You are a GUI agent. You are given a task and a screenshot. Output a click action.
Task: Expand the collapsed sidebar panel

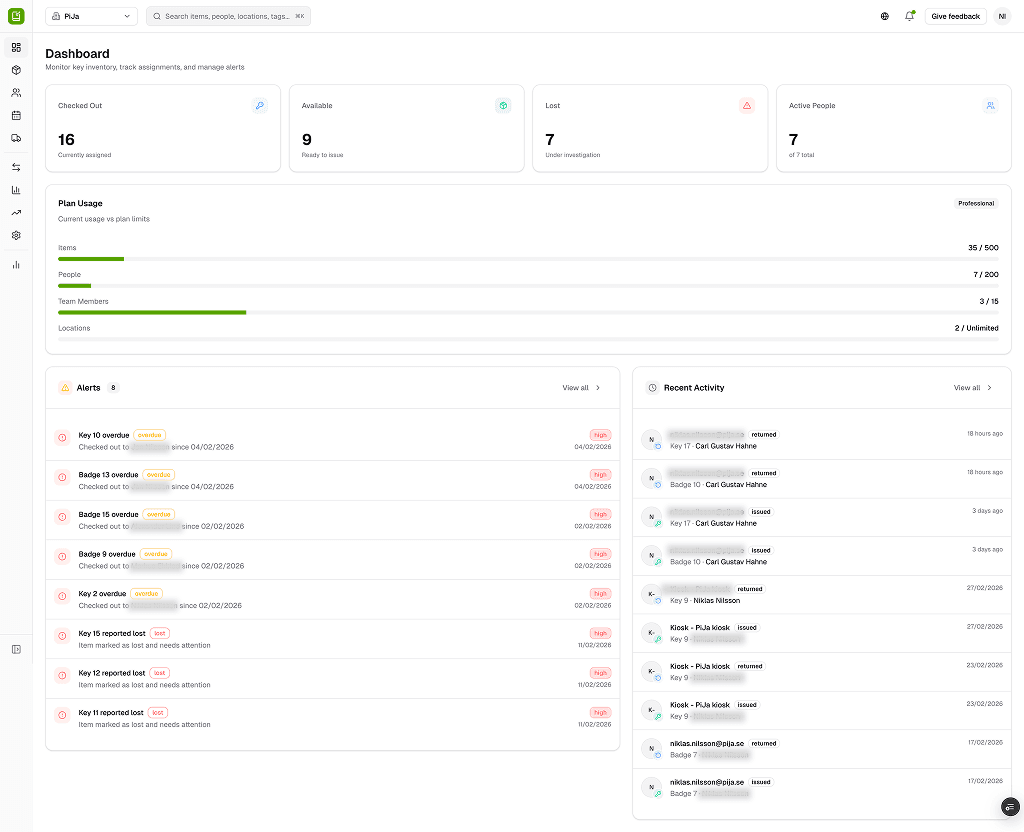(x=16, y=649)
